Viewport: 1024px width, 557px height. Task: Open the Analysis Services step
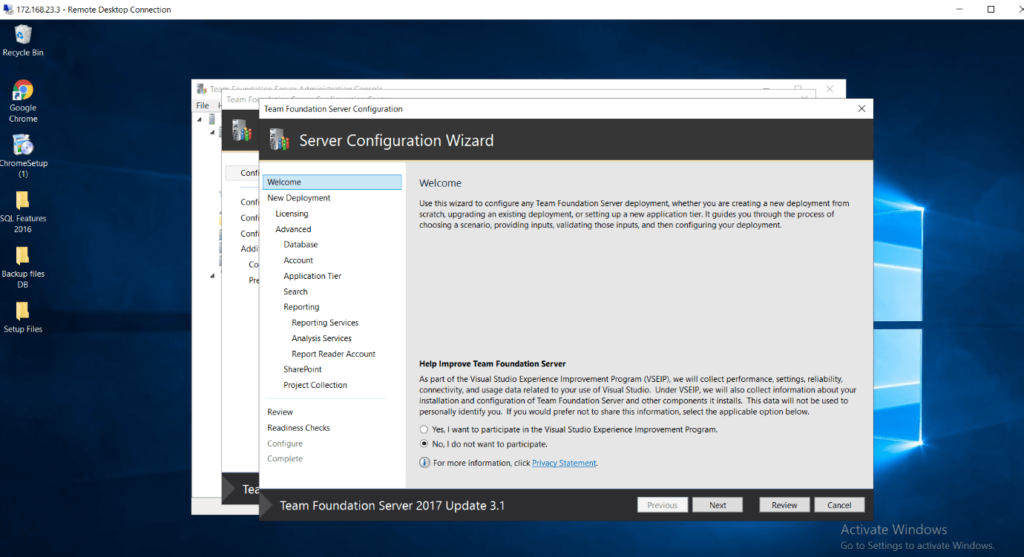coord(321,338)
